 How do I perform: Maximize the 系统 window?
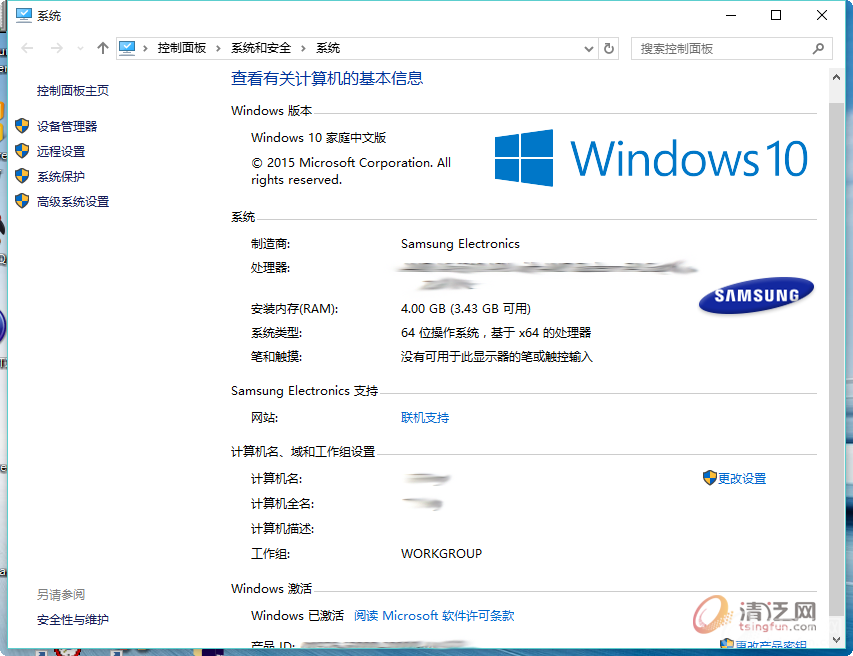tap(776, 15)
